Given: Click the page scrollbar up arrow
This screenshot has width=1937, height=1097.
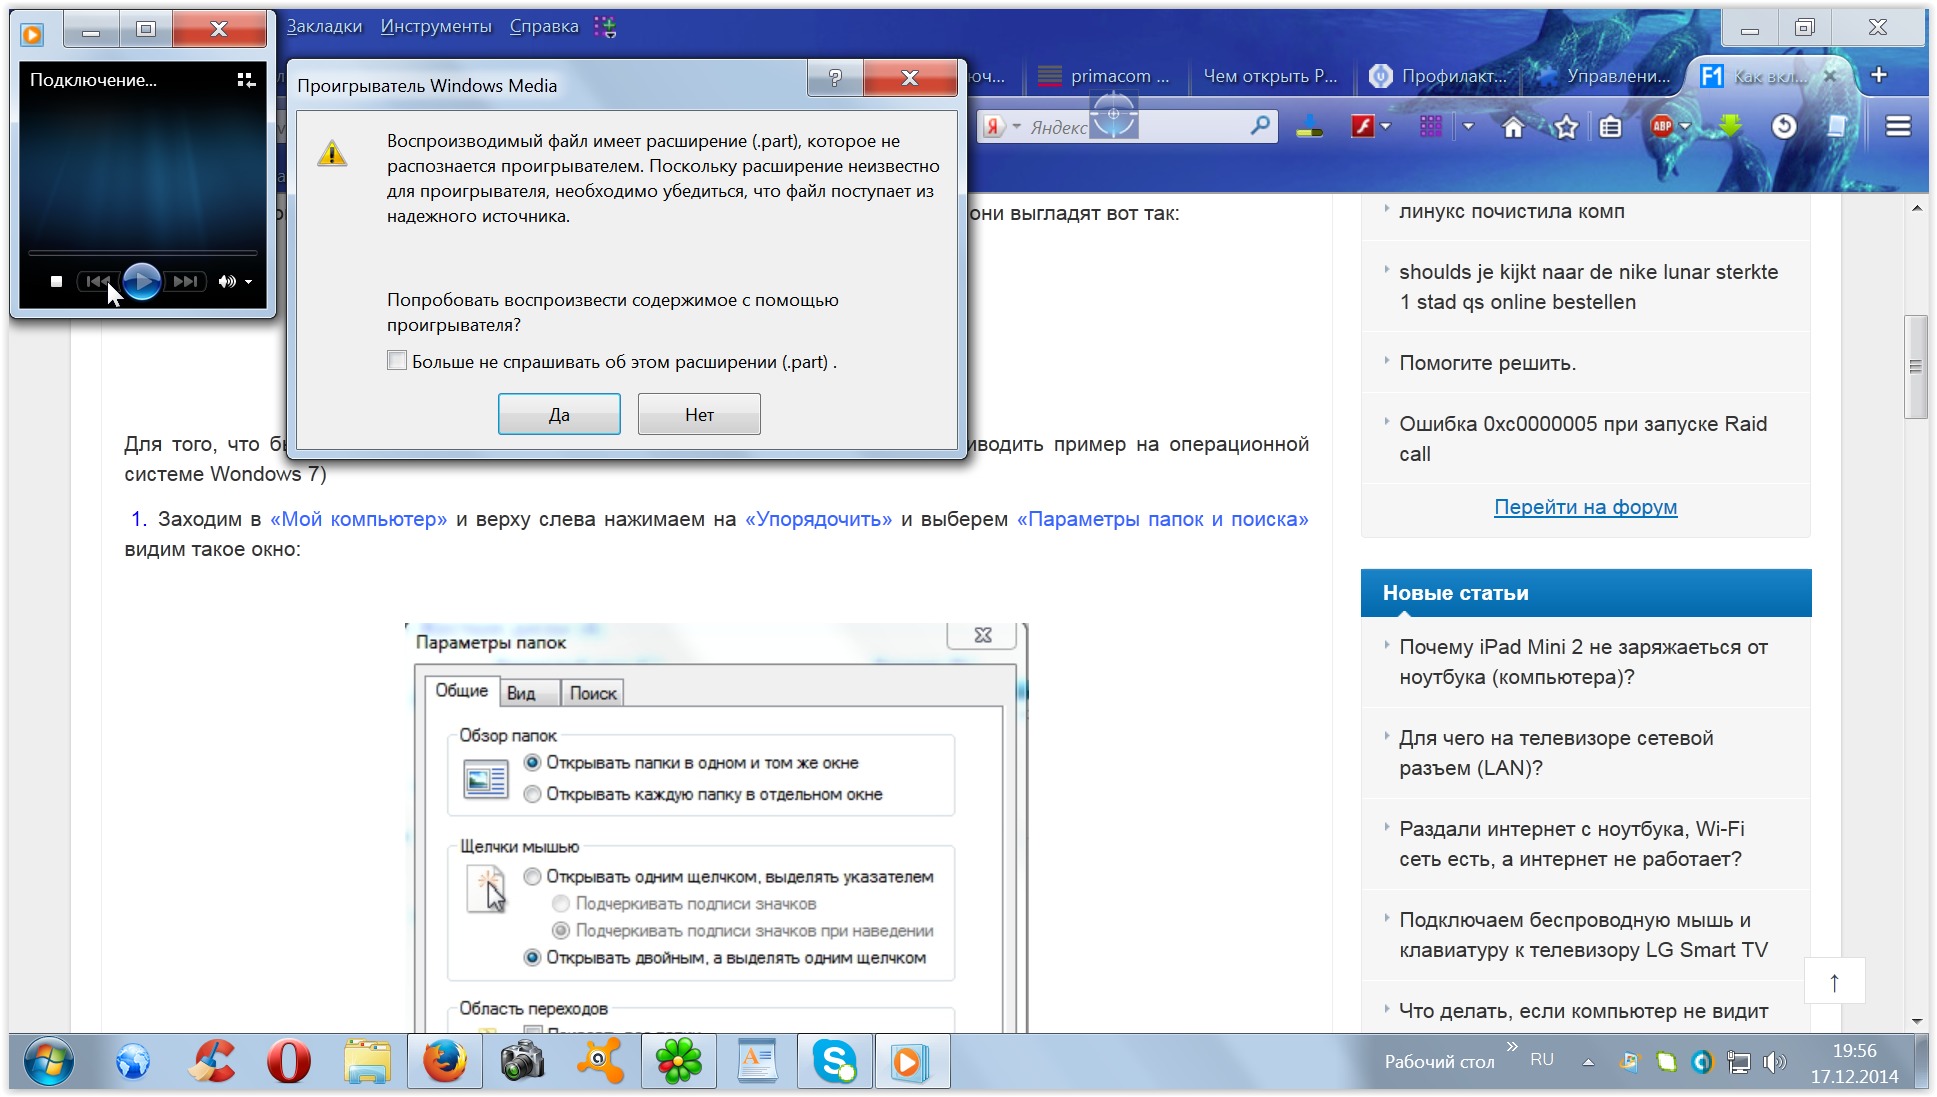Looking at the screenshot, I should point(1916,209).
